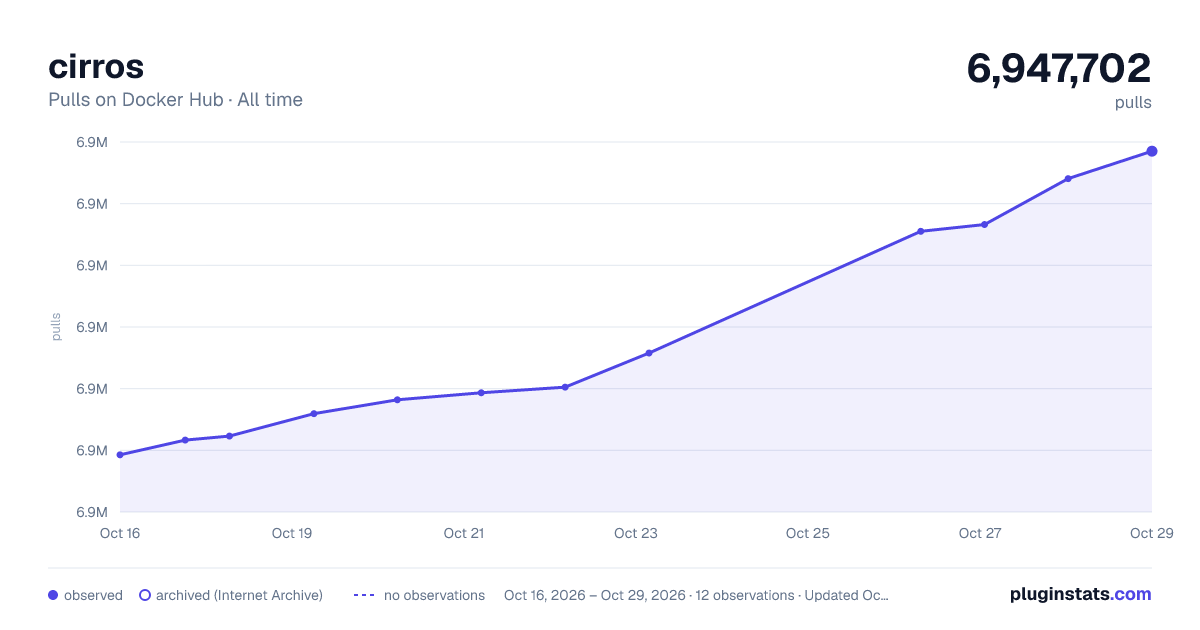The height and width of the screenshot is (630, 1200).
Task: Click the "cirros" chart title
Action: coord(96,67)
